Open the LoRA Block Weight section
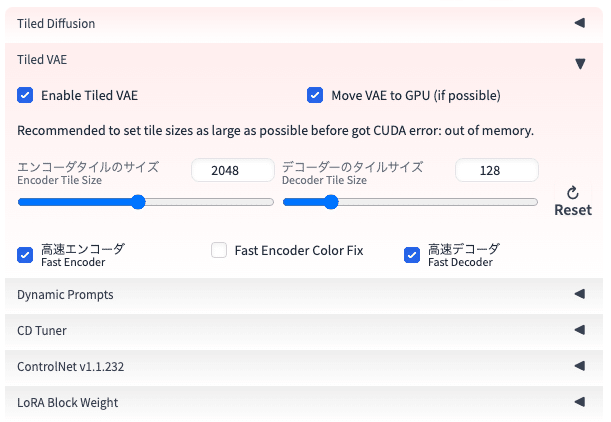 coord(304,402)
